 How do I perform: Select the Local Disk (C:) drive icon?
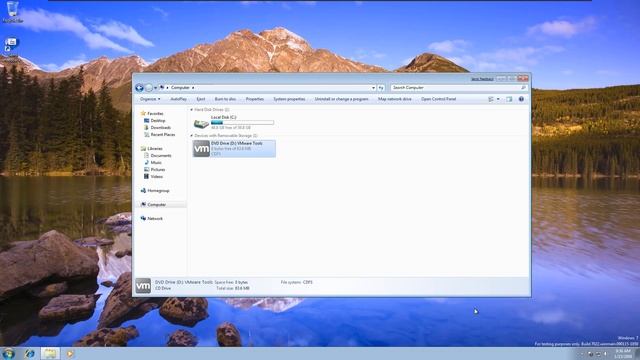(x=201, y=123)
